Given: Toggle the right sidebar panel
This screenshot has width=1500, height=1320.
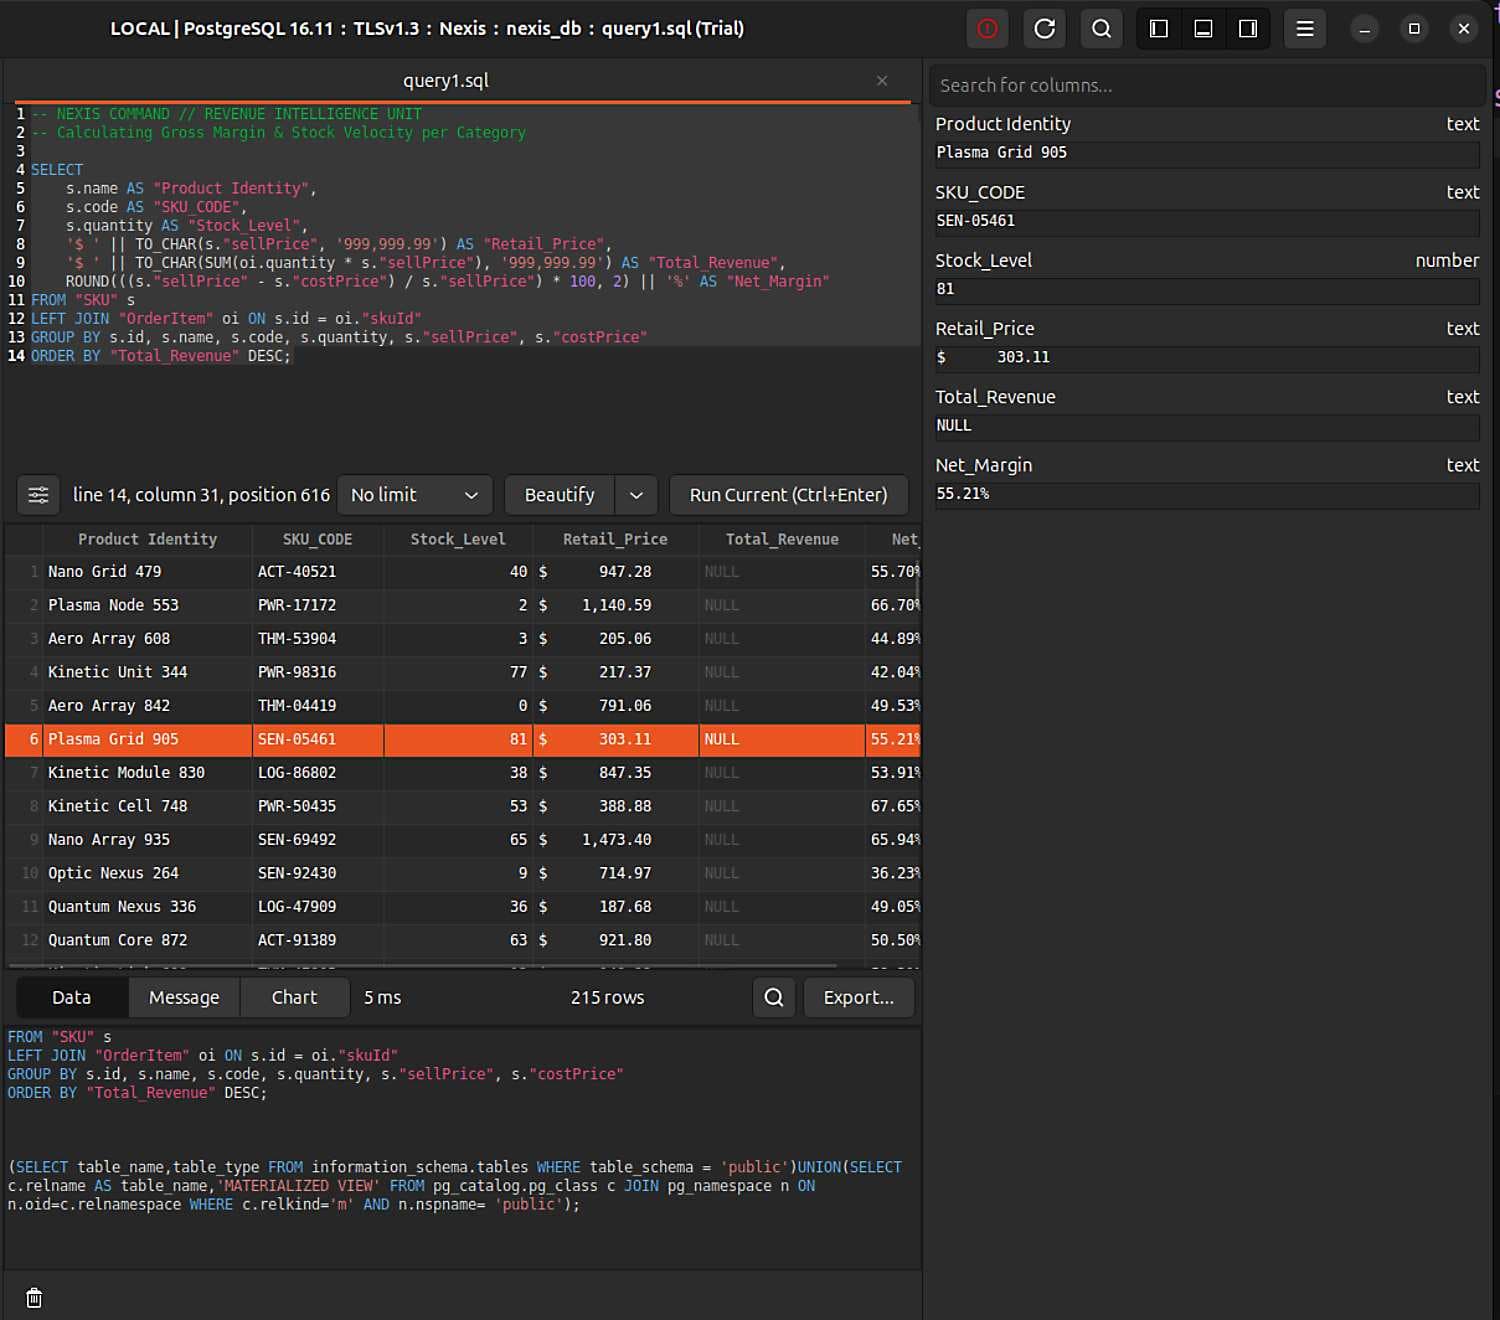Looking at the screenshot, I should (1248, 29).
